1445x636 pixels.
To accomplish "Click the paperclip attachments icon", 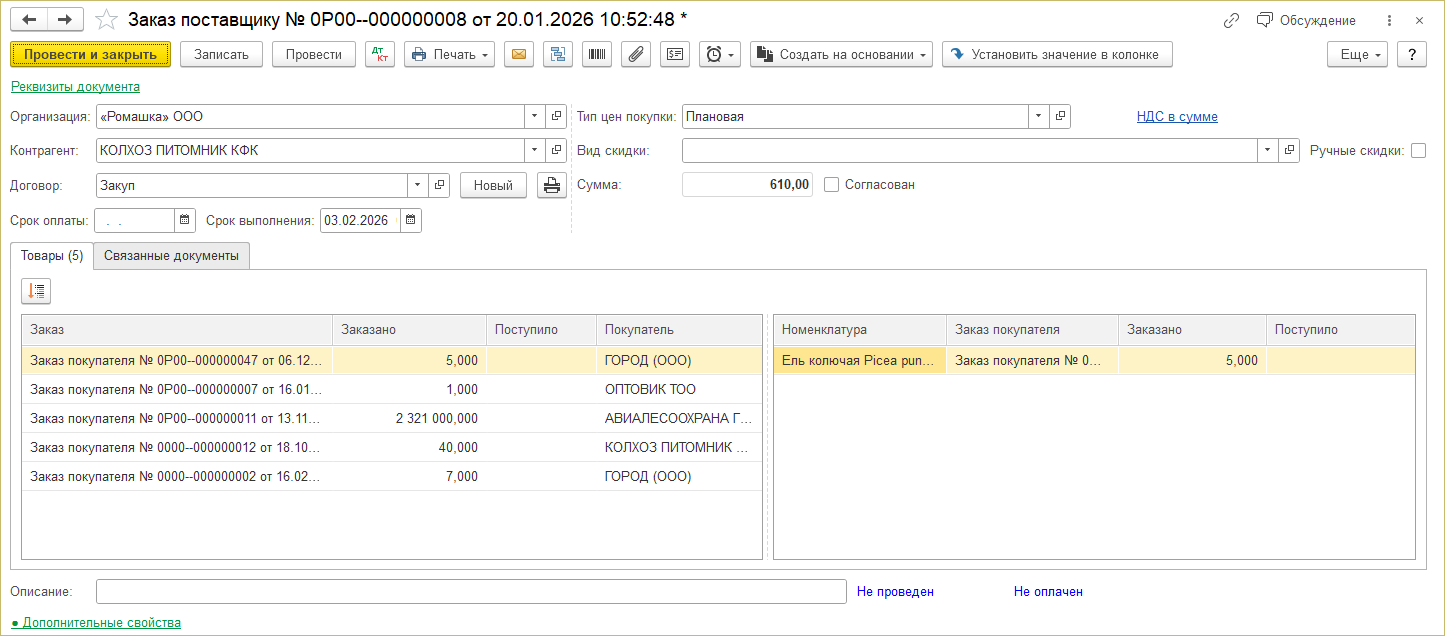I will (636, 55).
